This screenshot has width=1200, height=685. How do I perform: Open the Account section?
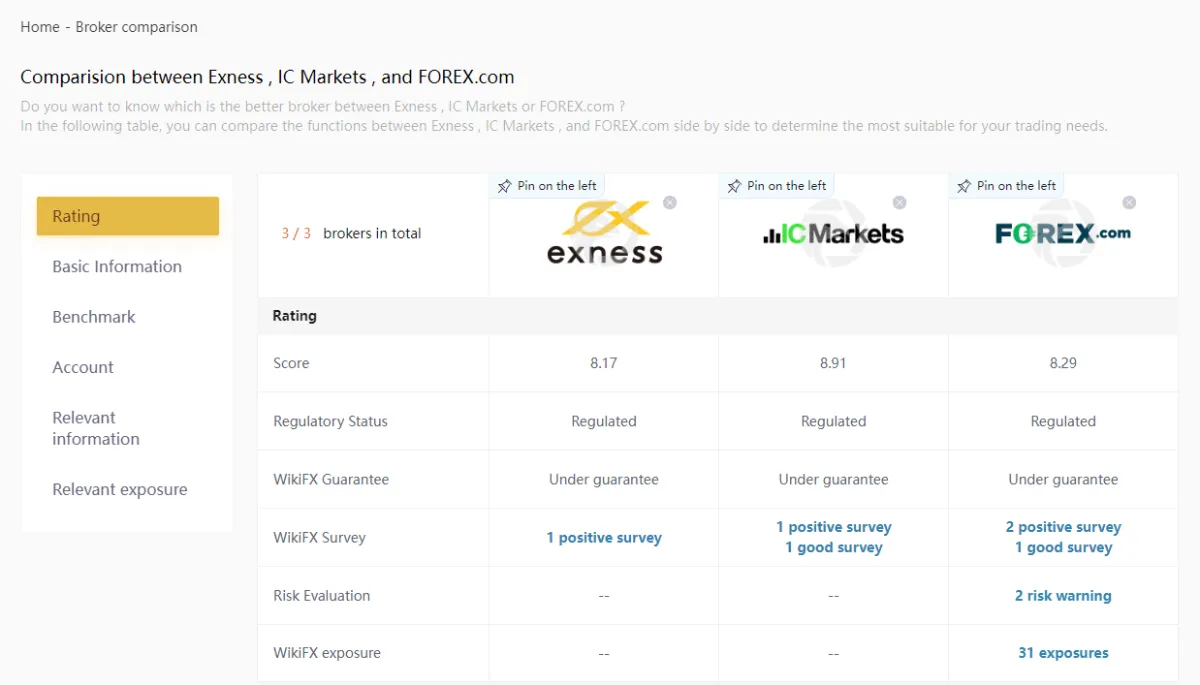pyautogui.click(x=83, y=367)
